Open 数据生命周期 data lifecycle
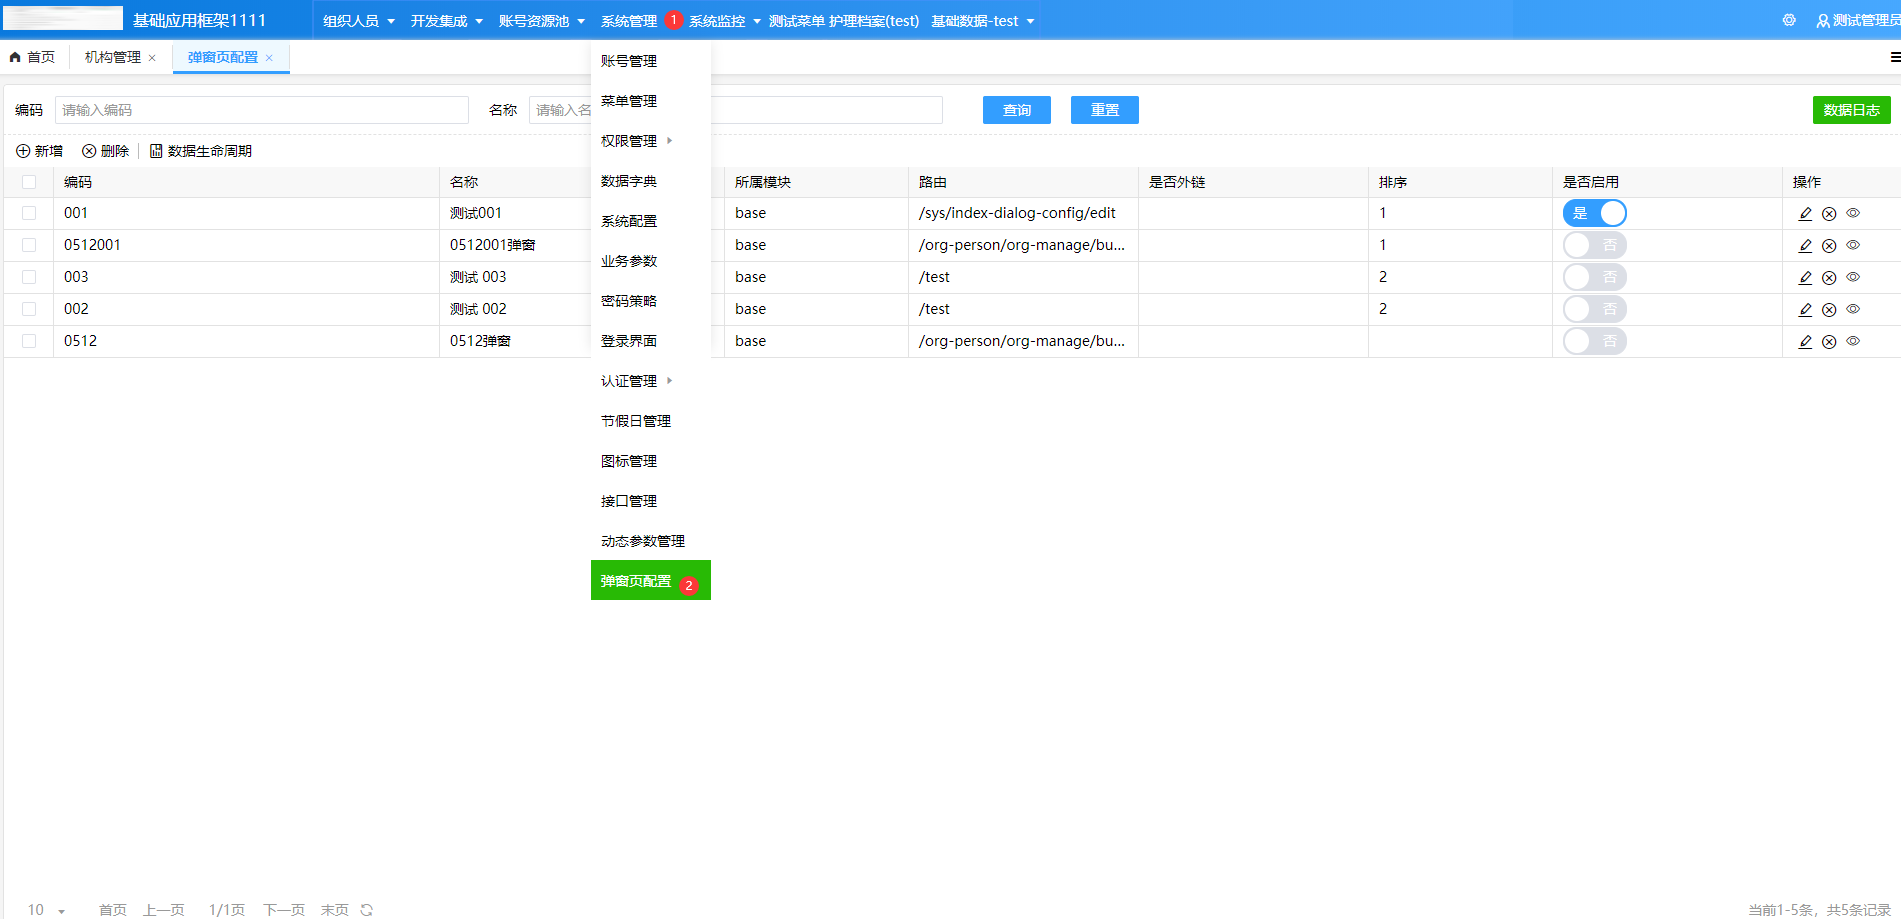The width and height of the screenshot is (1901, 919). (200, 151)
